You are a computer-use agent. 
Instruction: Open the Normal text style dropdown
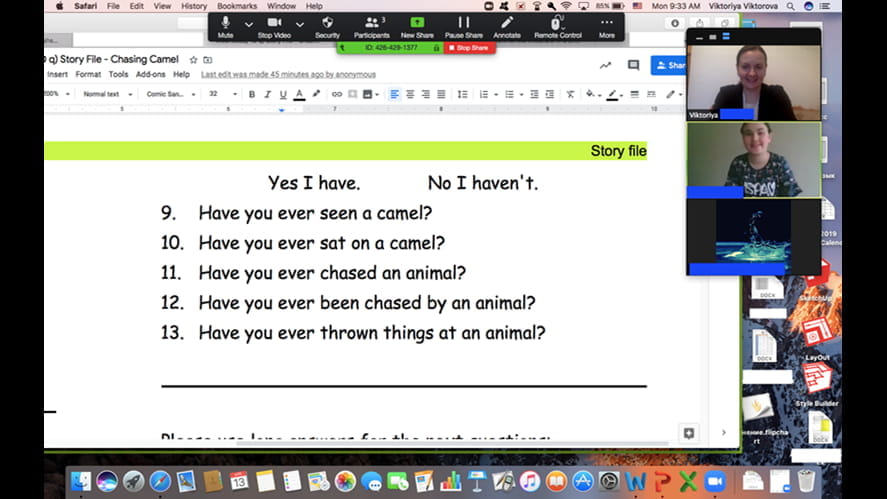(106, 94)
